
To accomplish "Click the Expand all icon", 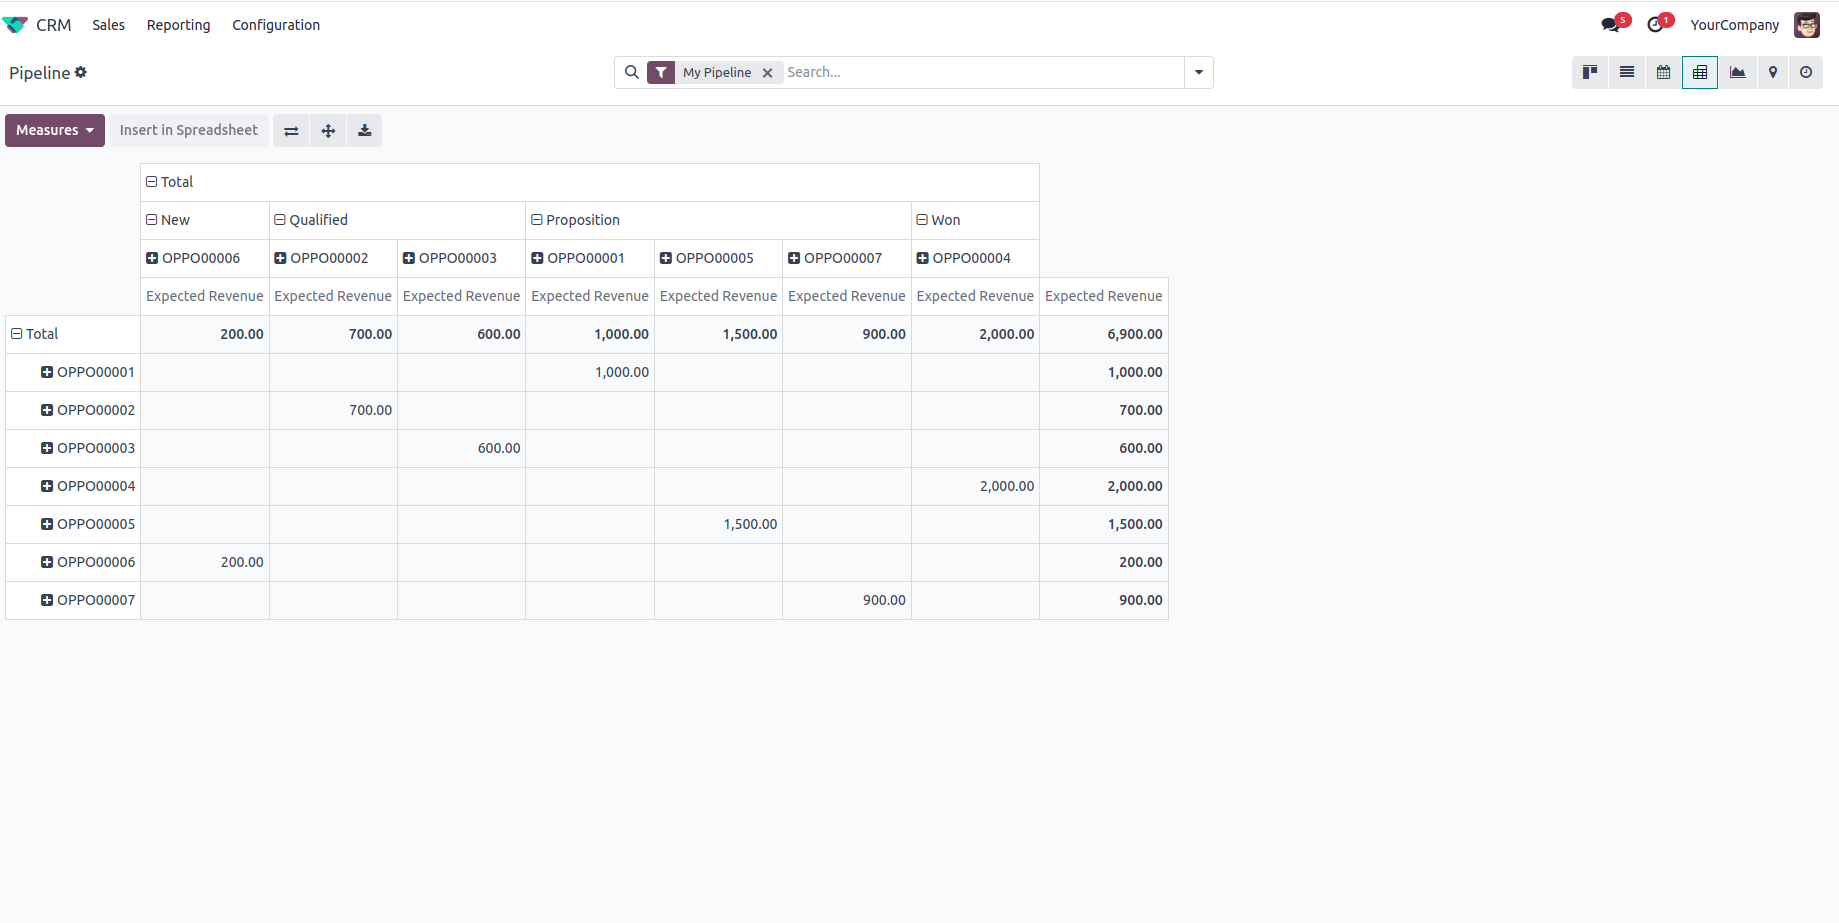I will (x=328, y=131).
